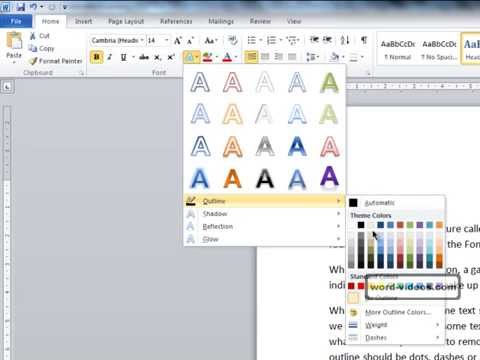Click the Shrink Font icon
480x360 pixels.
point(190,41)
